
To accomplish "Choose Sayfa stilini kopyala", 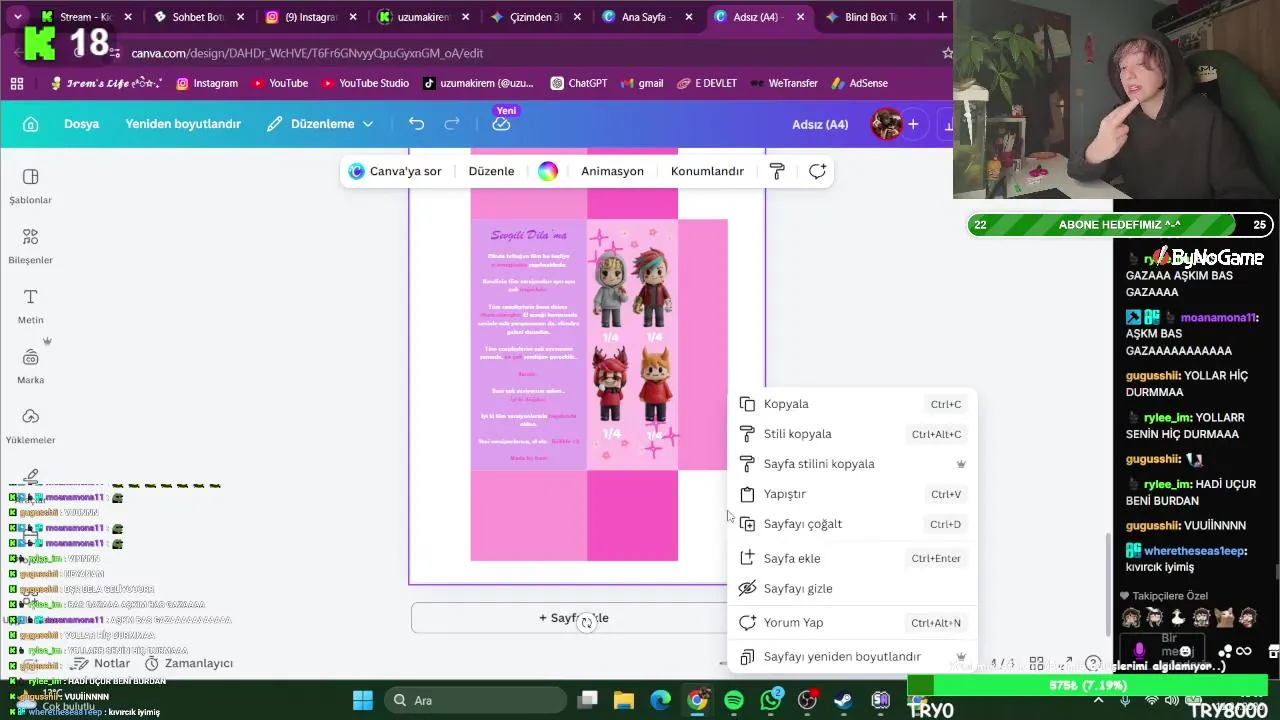I will [x=850, y=464].
